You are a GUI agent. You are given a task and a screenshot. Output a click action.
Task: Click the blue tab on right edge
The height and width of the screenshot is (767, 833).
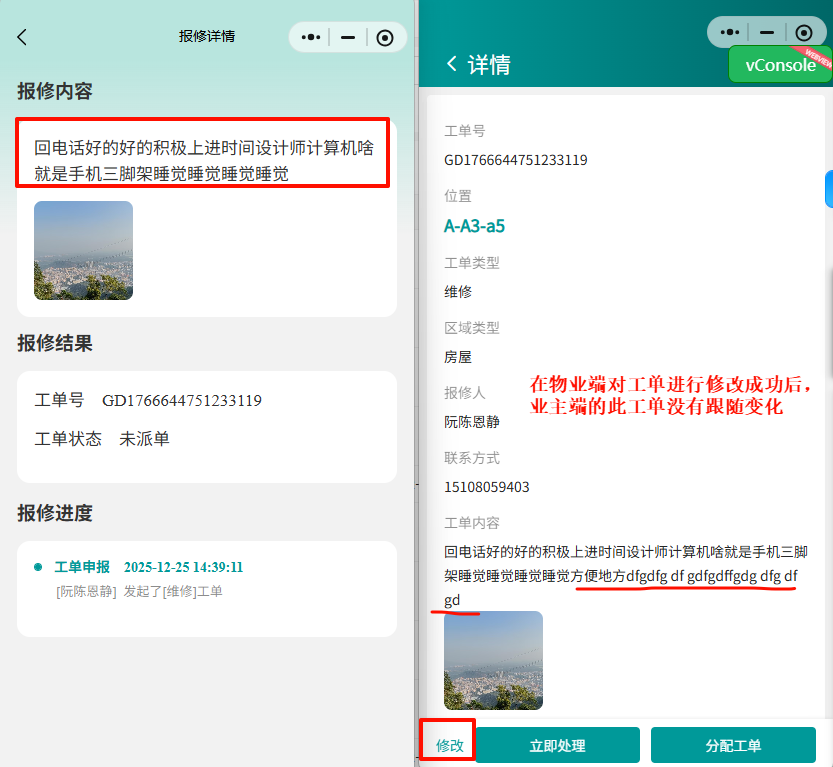[828, 189]
